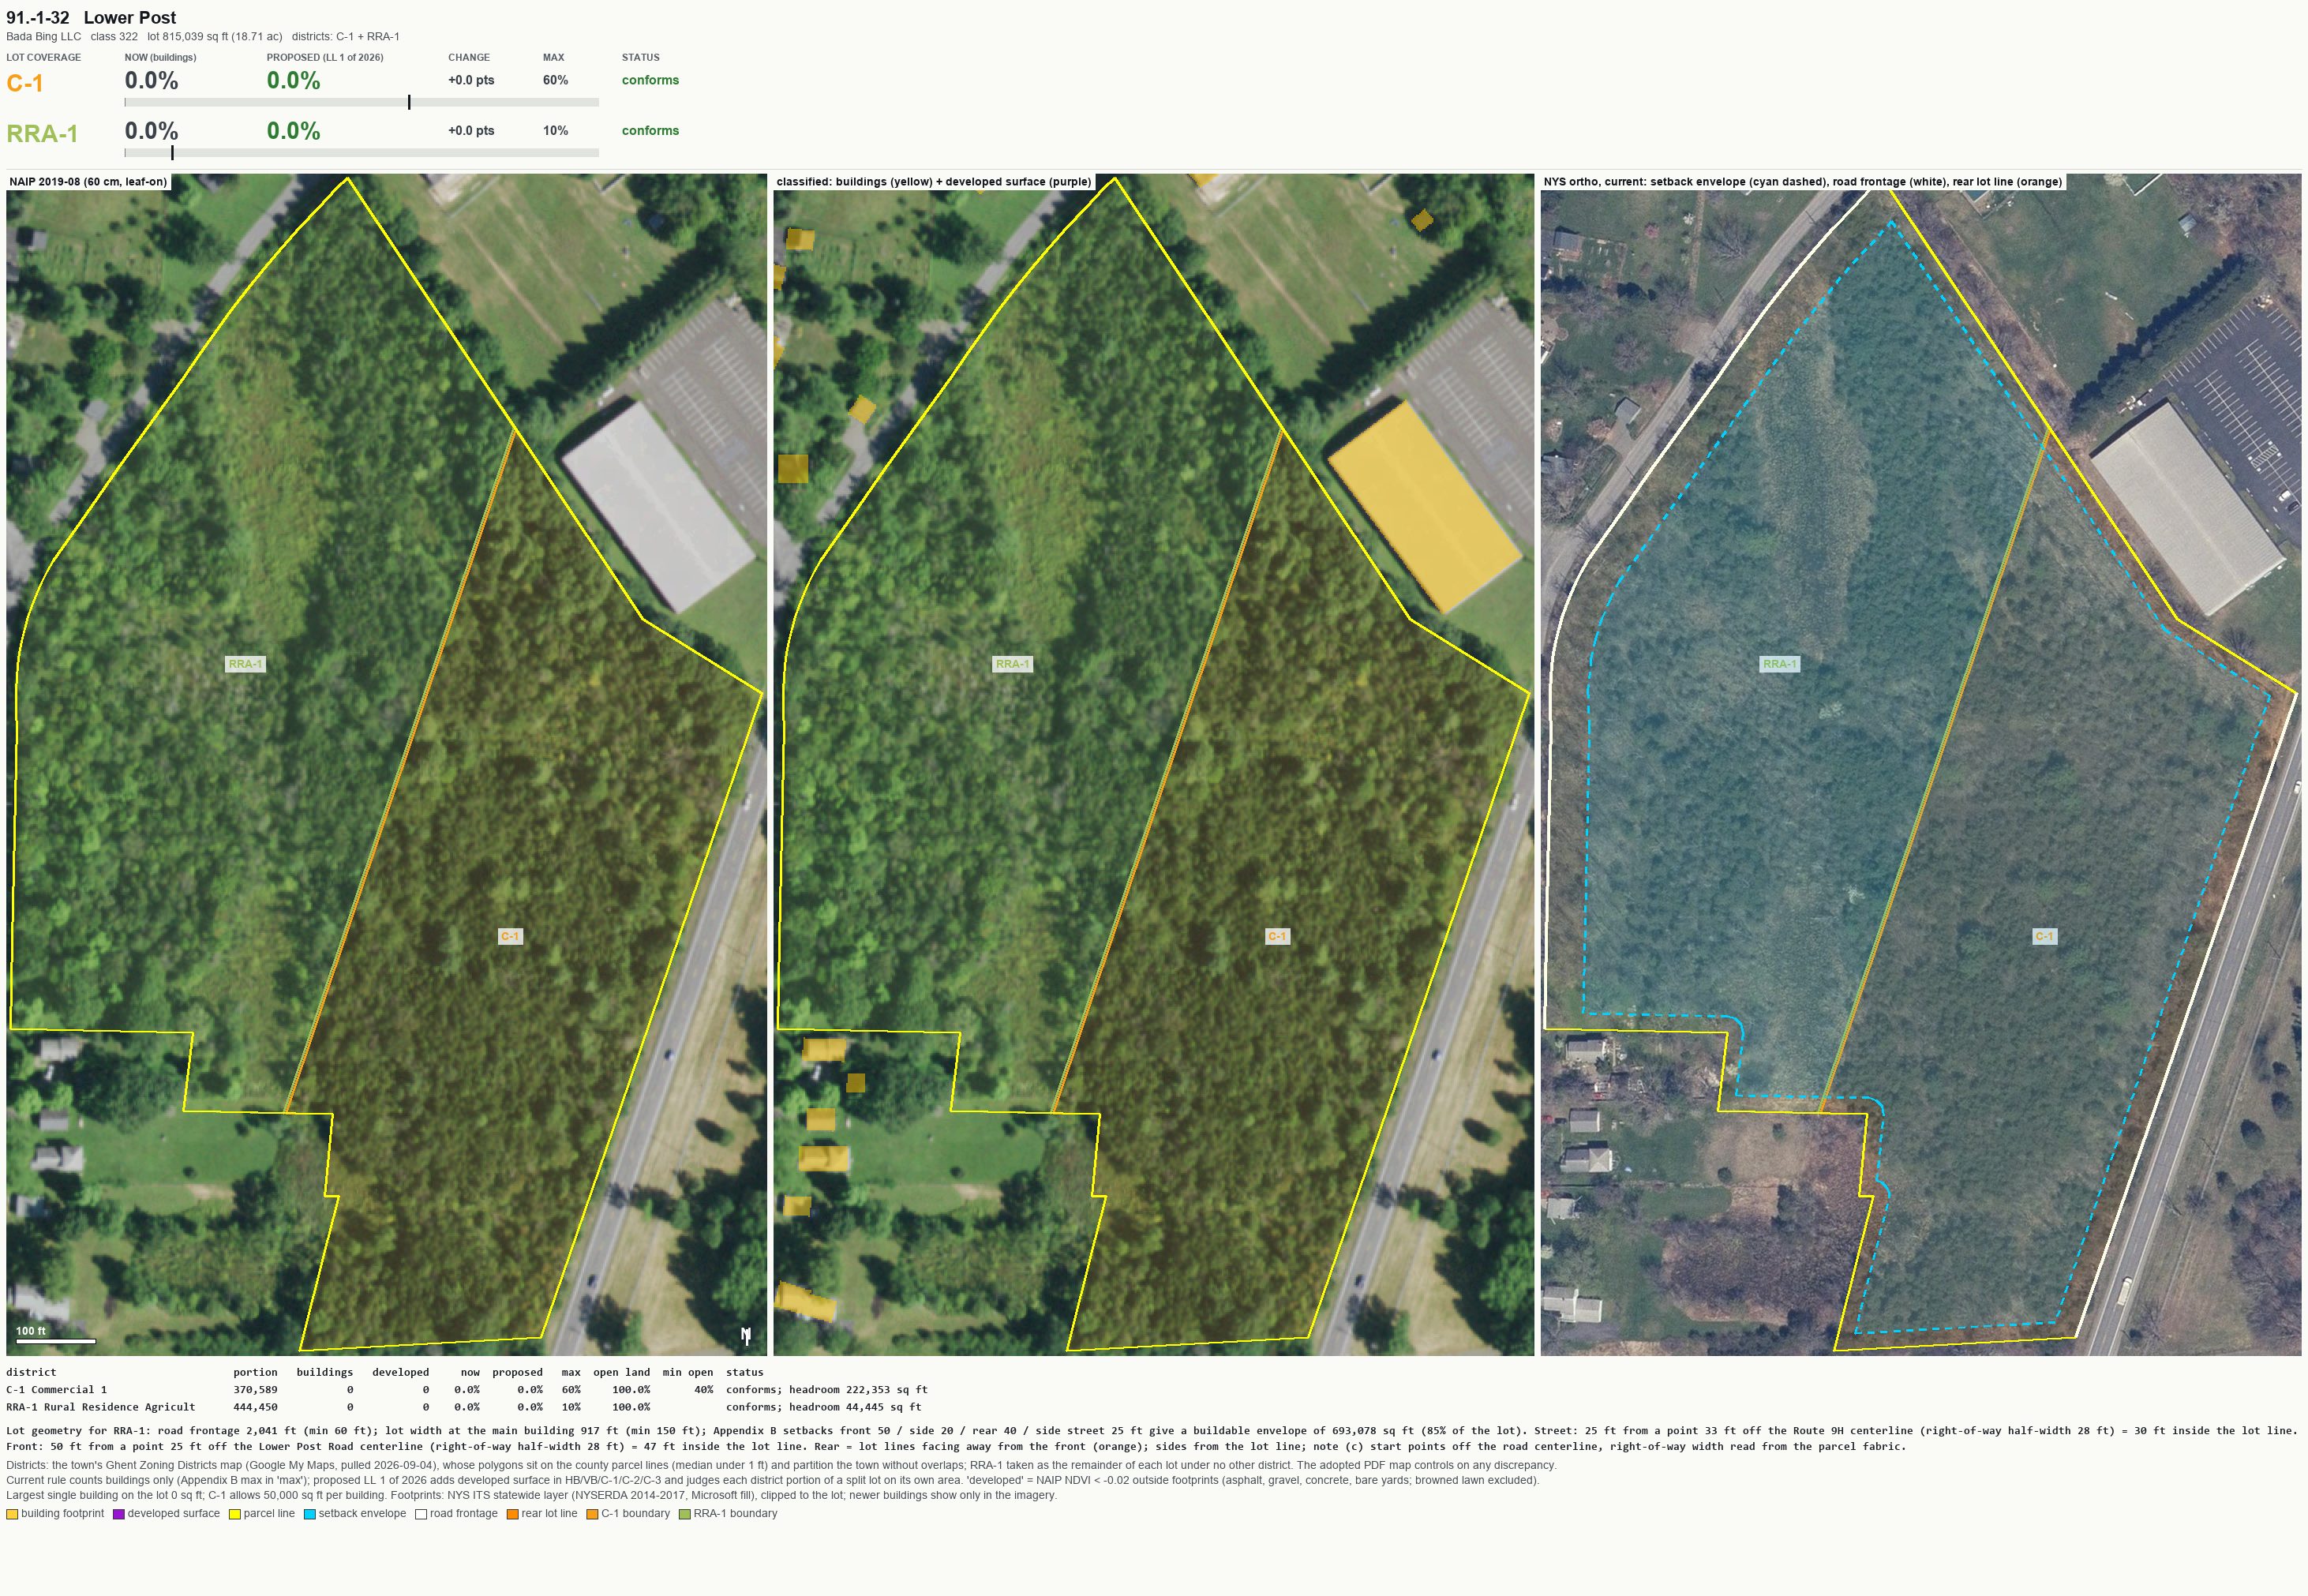Click the RRA-1 lot coverage bar marker

[172, 153]
